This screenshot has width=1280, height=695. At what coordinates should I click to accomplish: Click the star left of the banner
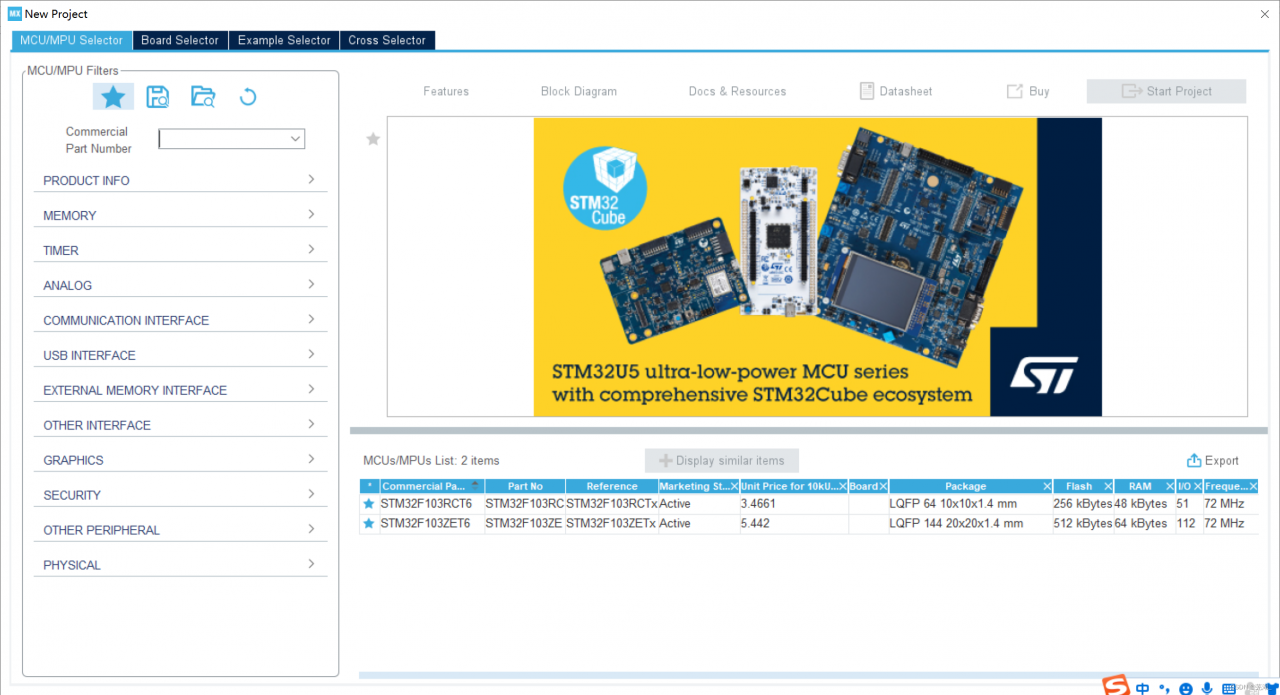pyautogui.click(x=373, y=139)
